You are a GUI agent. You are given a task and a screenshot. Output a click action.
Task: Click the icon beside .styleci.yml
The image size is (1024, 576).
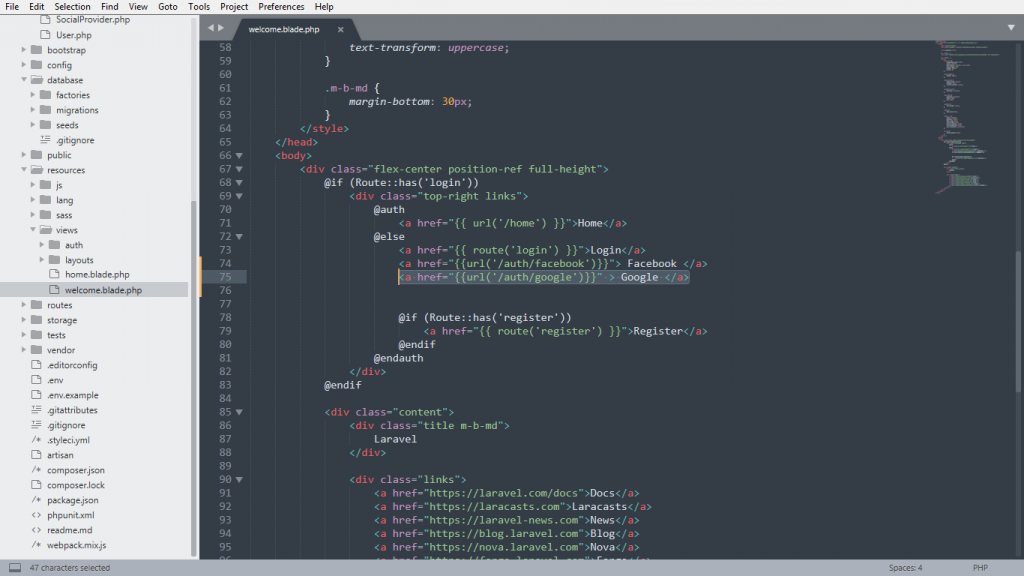37,440
